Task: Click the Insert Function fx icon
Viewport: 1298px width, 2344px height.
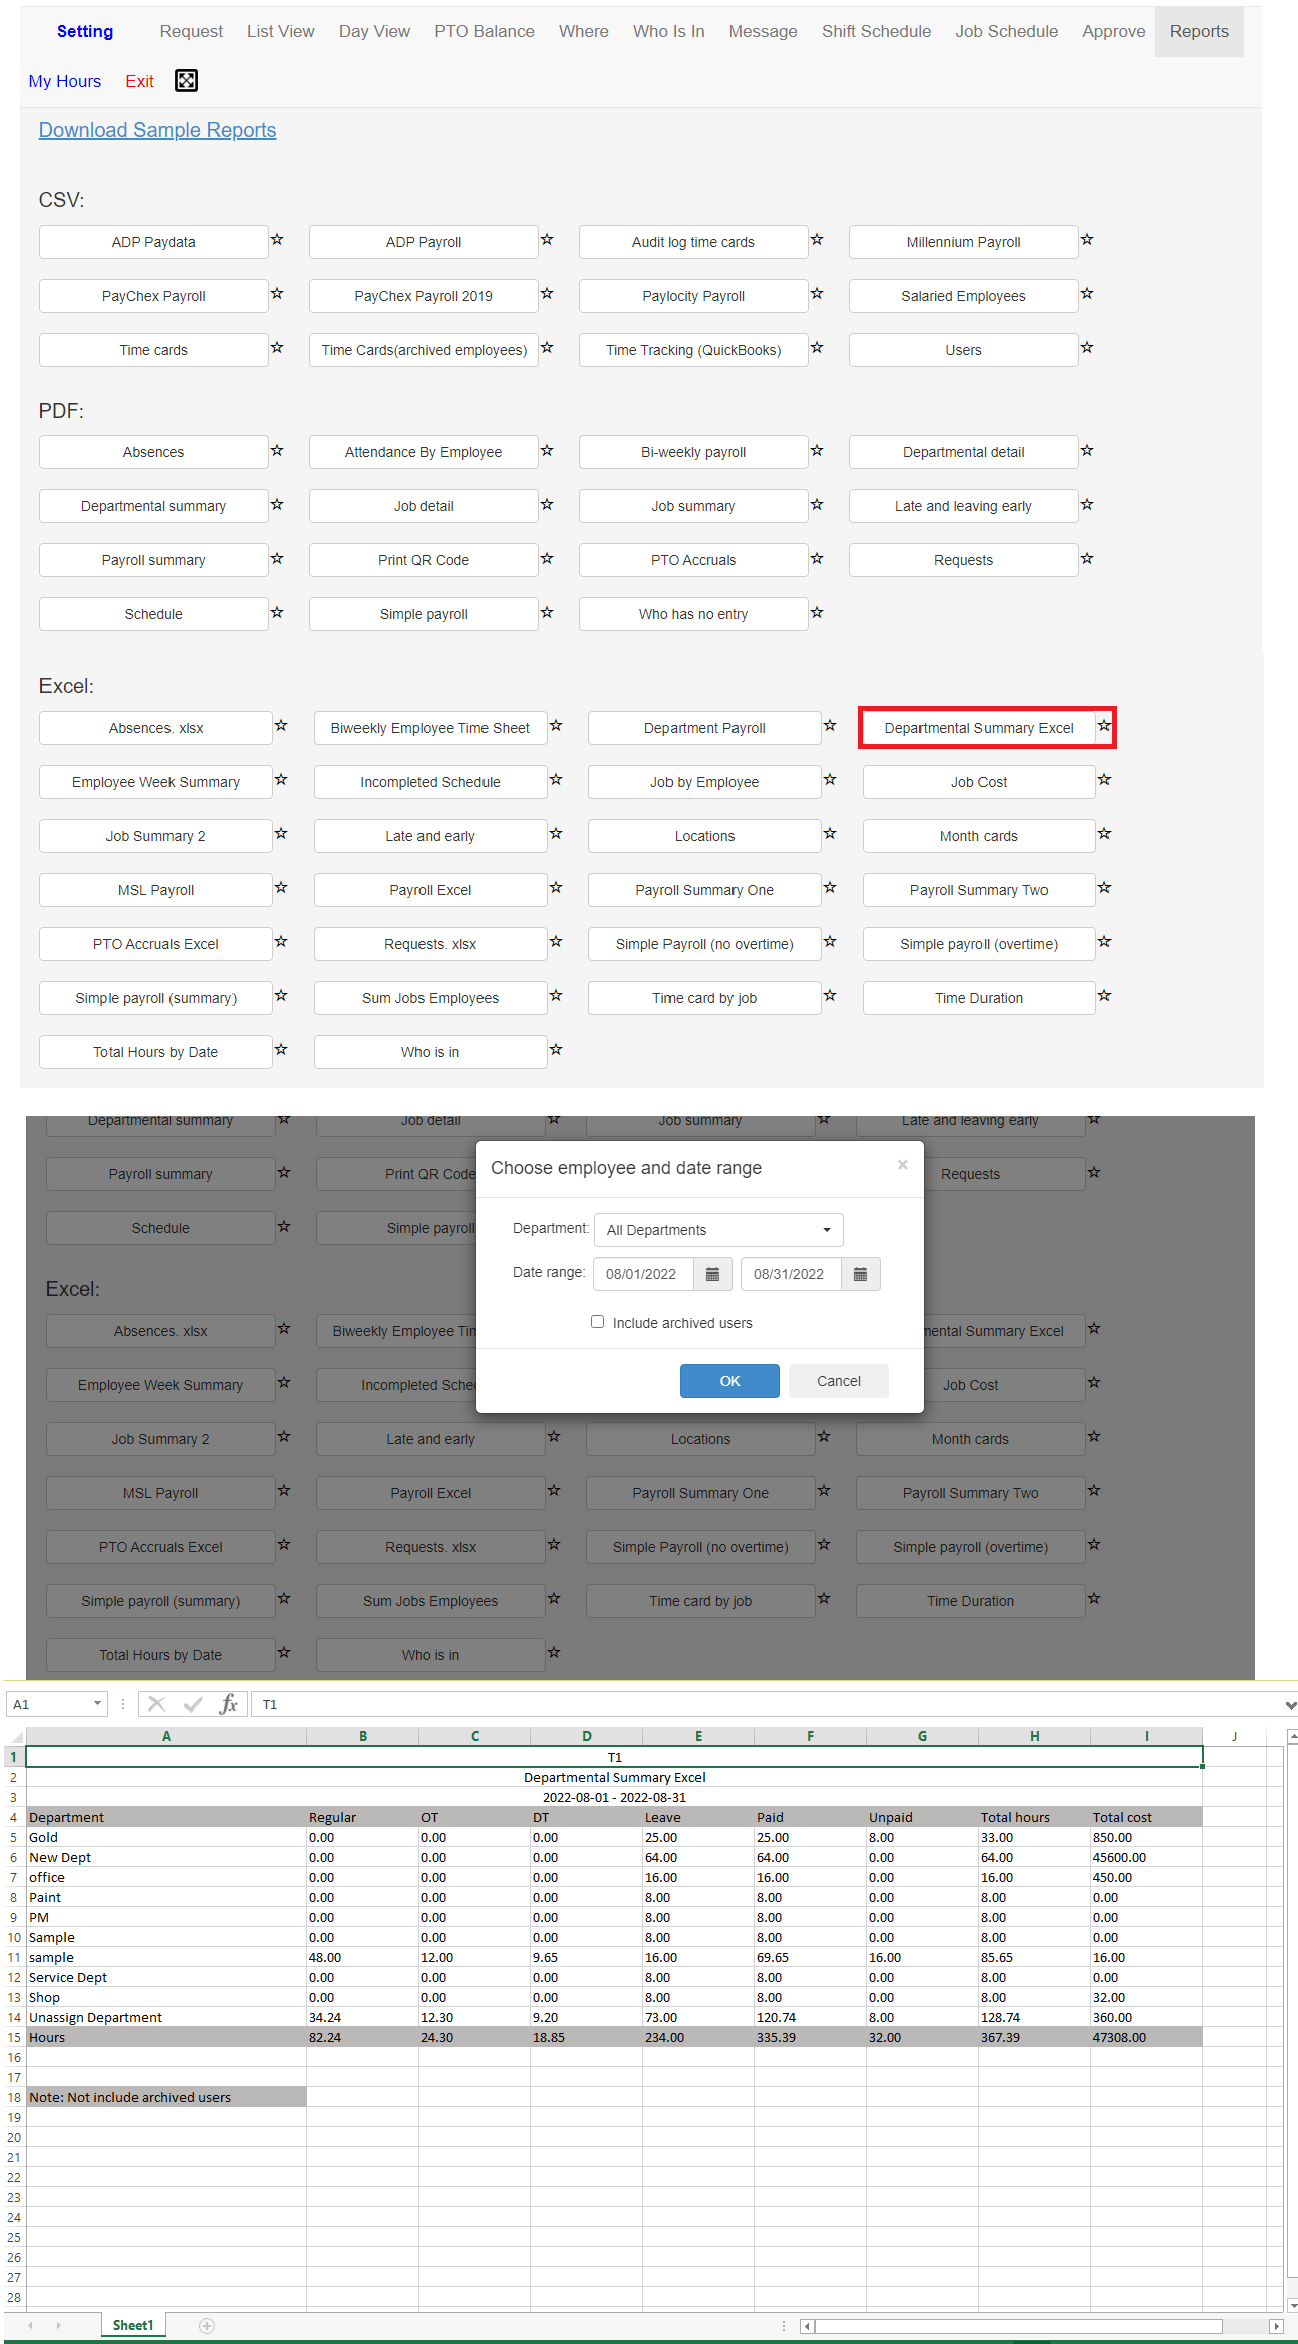Action: tap(229, 1705)
